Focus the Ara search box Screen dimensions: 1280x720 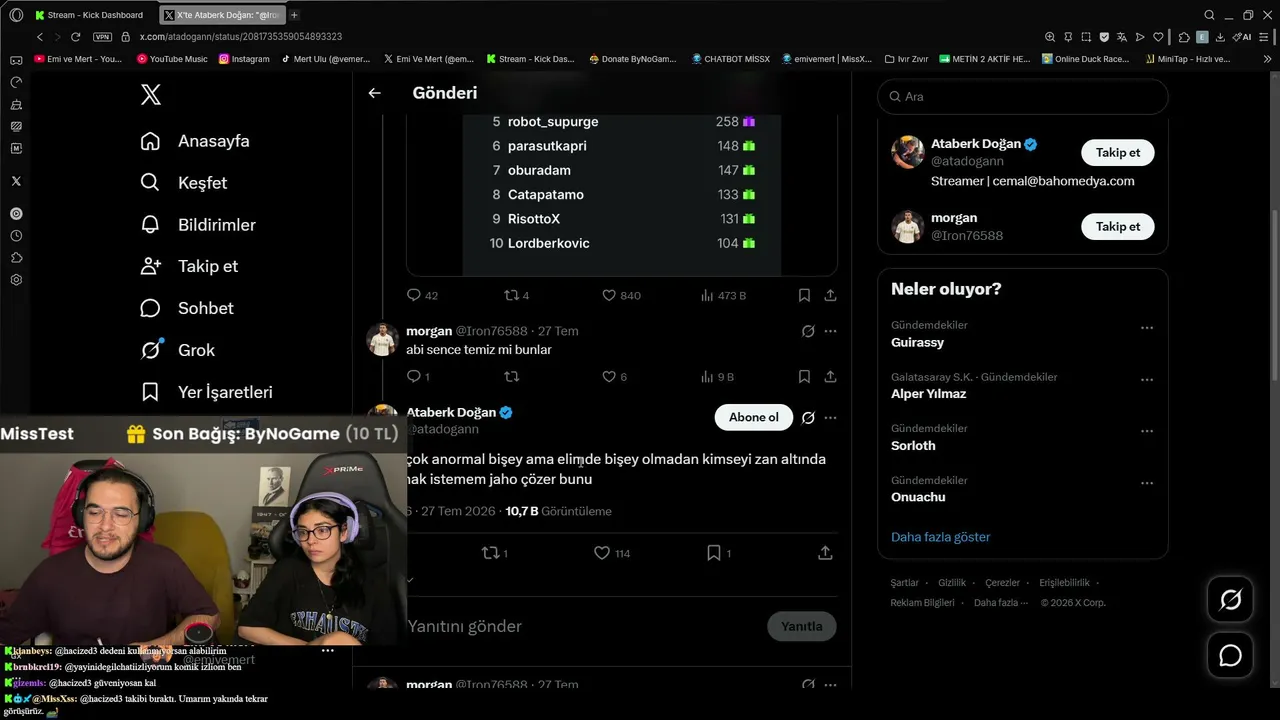[1023, 96]
